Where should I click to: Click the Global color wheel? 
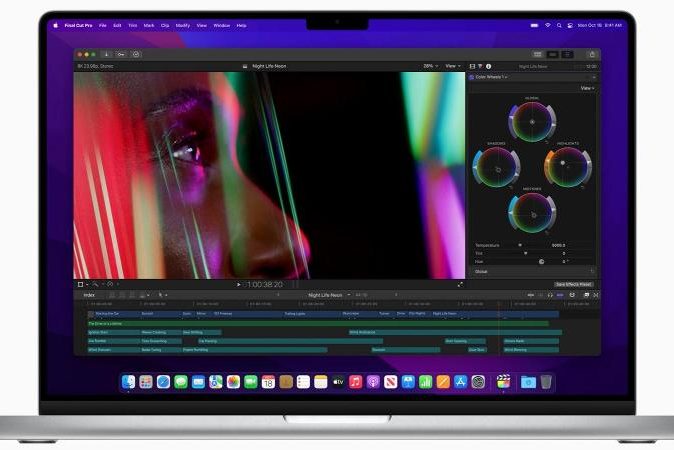point(532,122)
